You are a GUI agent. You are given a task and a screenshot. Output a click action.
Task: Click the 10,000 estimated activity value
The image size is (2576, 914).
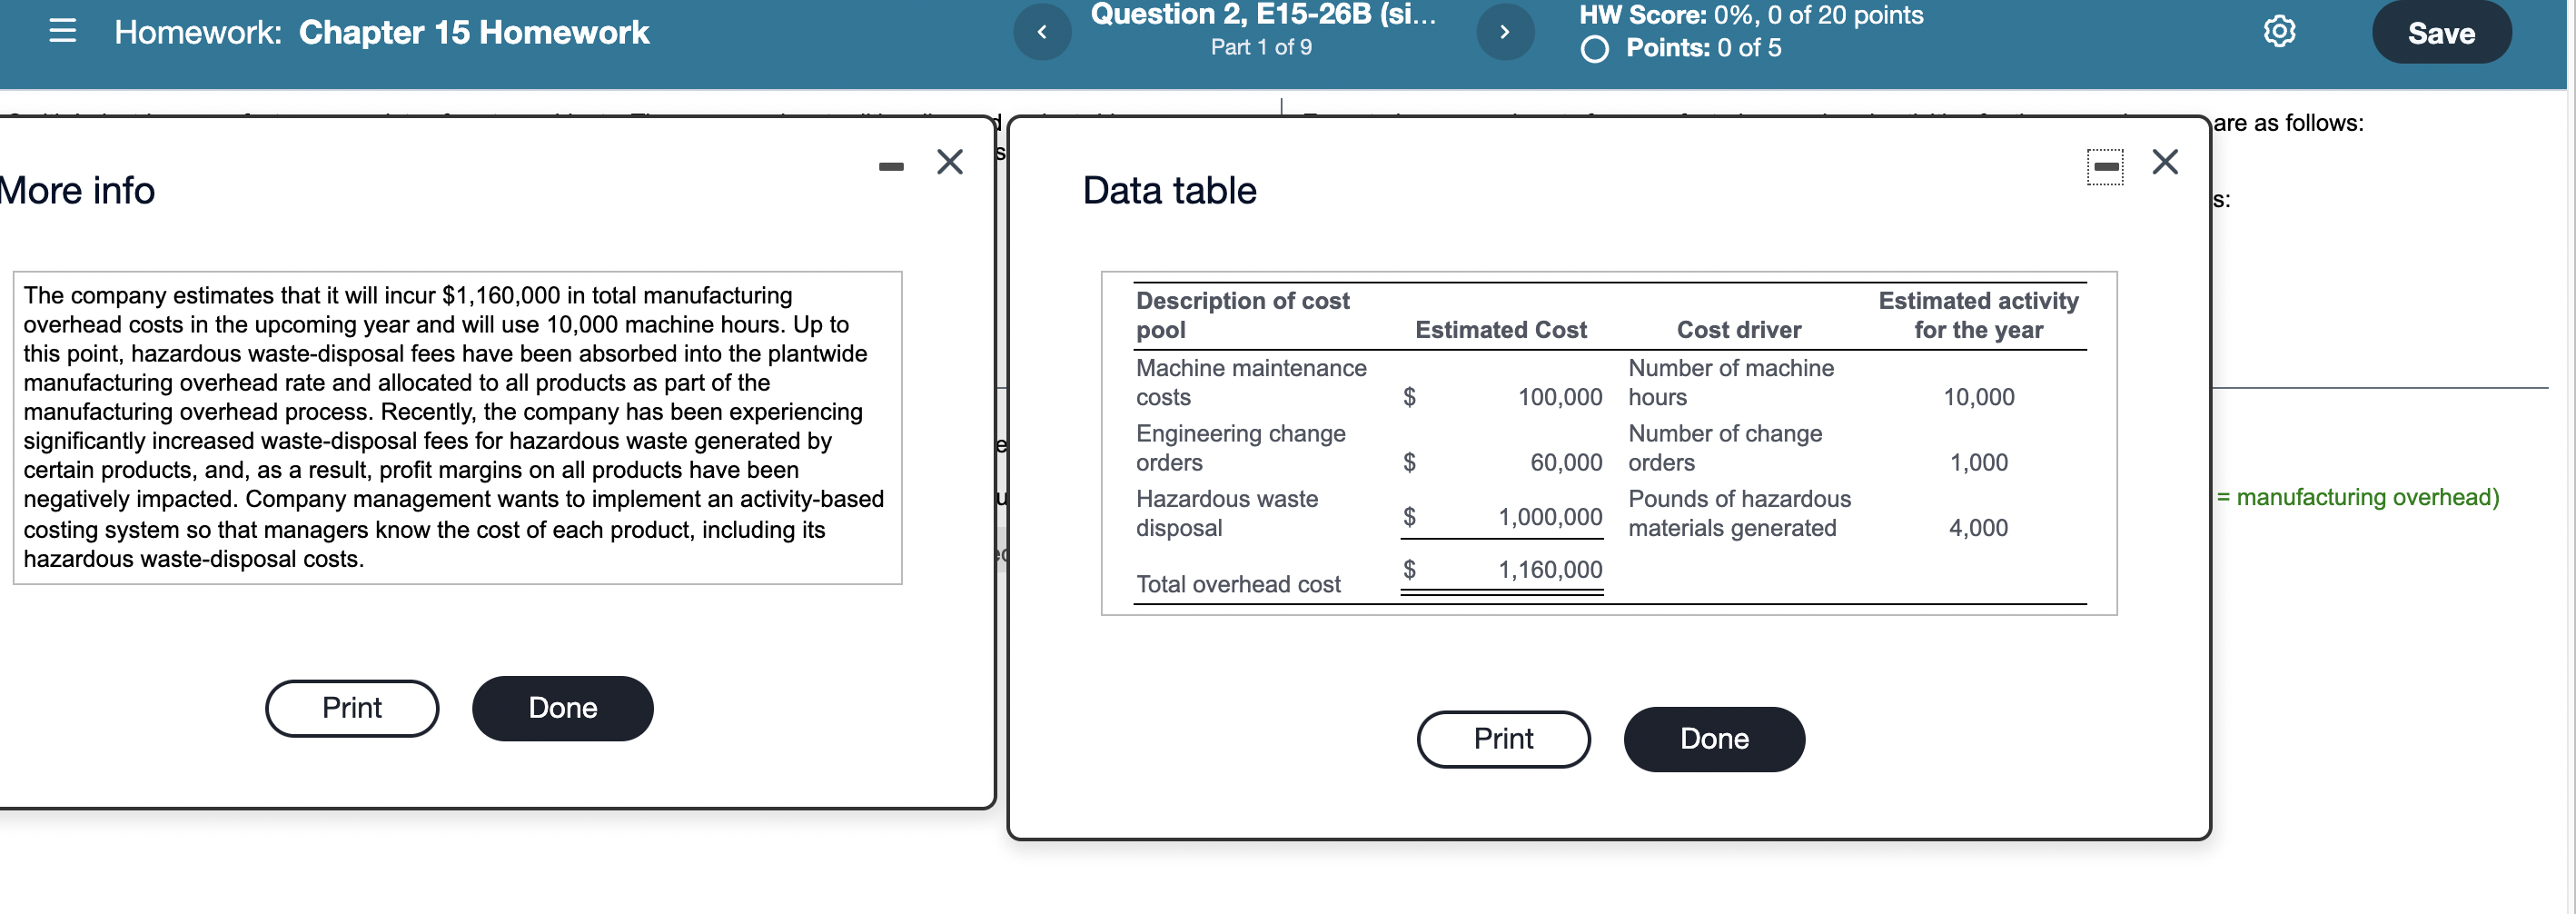tap(1978, 397)
